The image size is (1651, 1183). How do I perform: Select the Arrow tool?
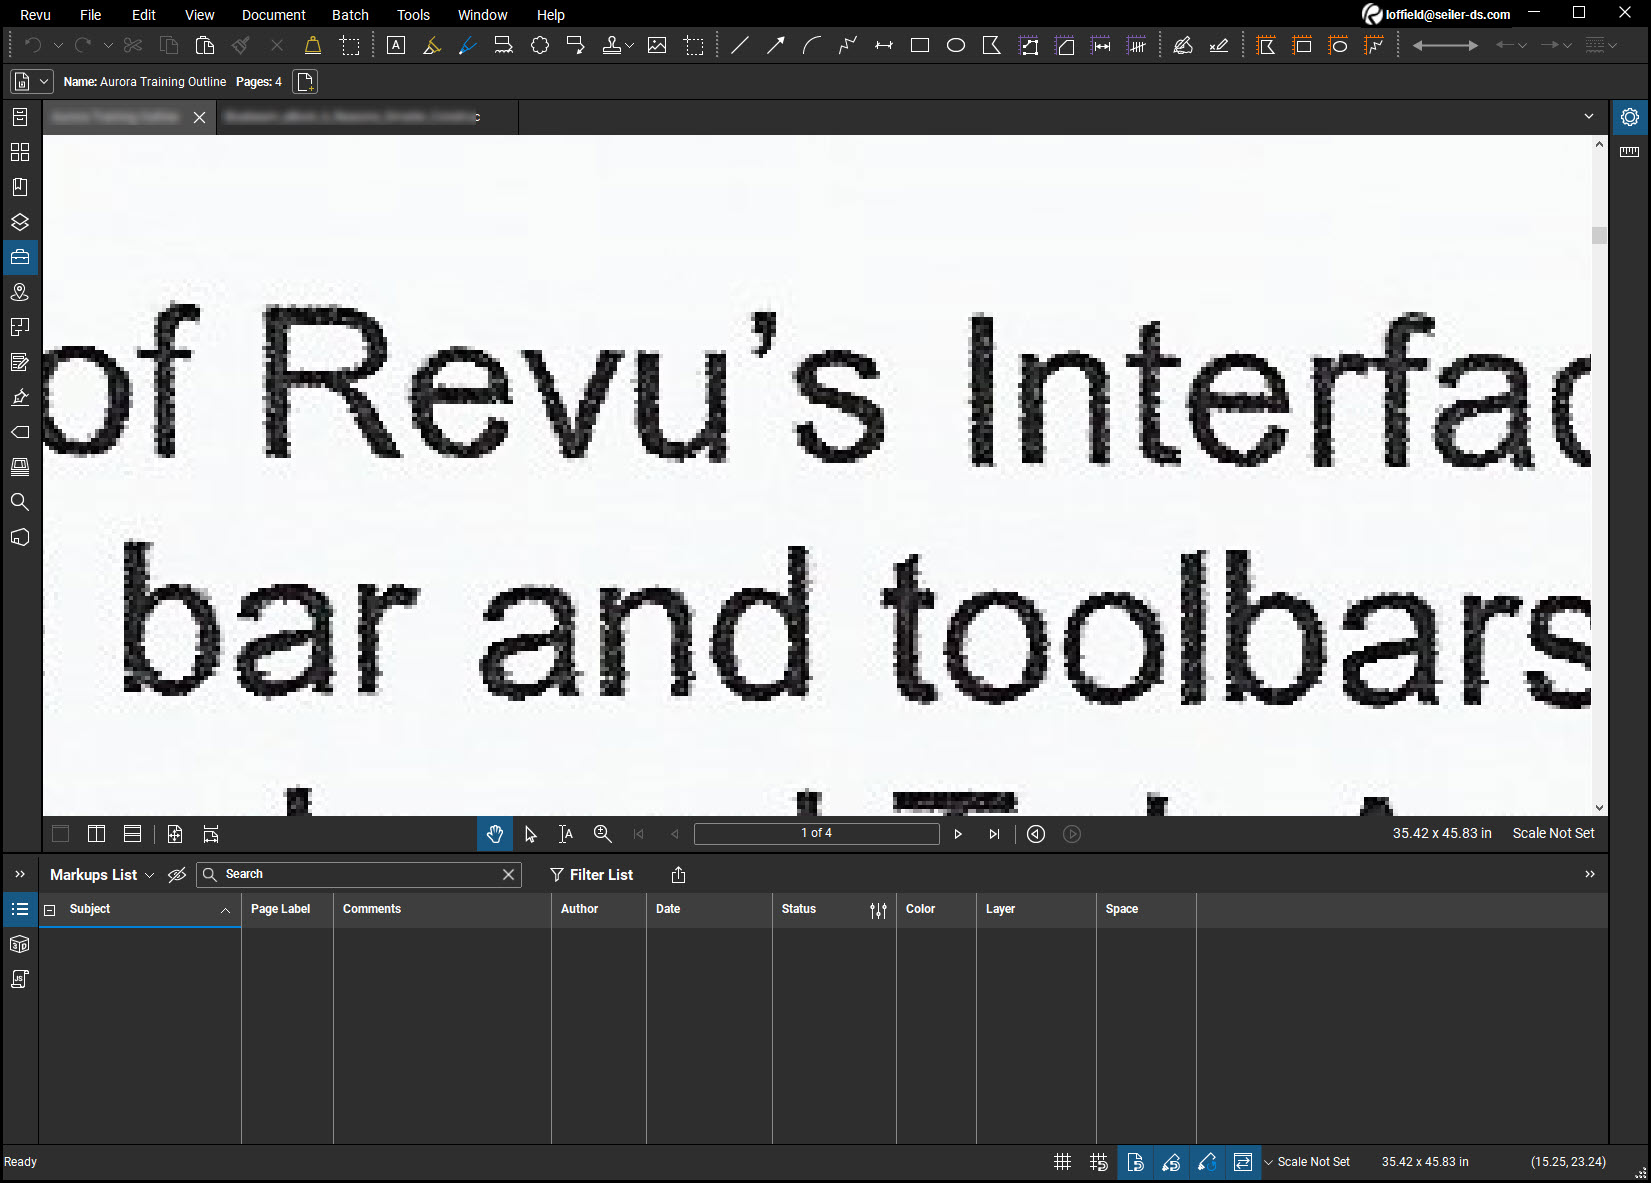pyautogui.click(x=775, y=45)
